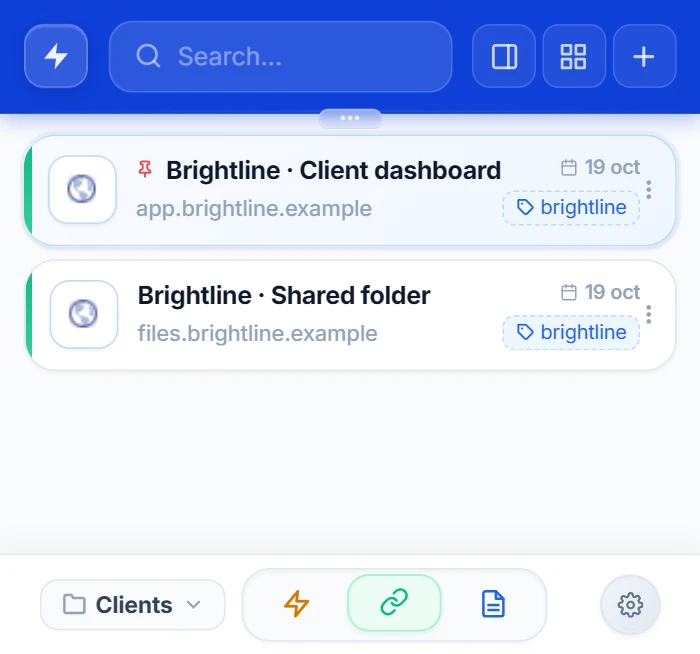Switch to grid view icon
Screen dimensions: 700x654
coord(574,56)
